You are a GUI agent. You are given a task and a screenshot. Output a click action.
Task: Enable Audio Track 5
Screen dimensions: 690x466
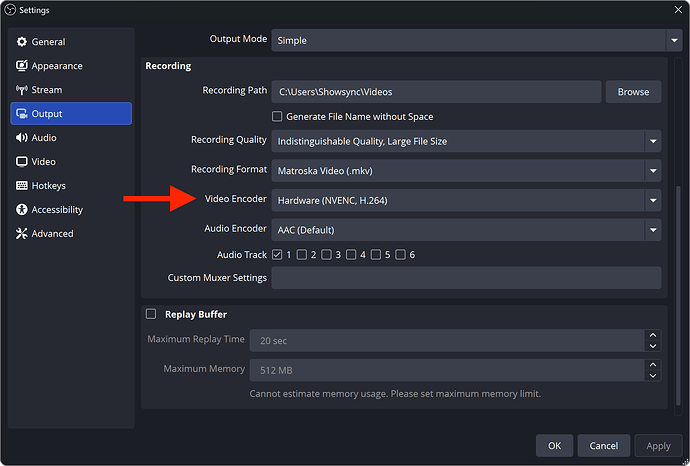[375, 254]
